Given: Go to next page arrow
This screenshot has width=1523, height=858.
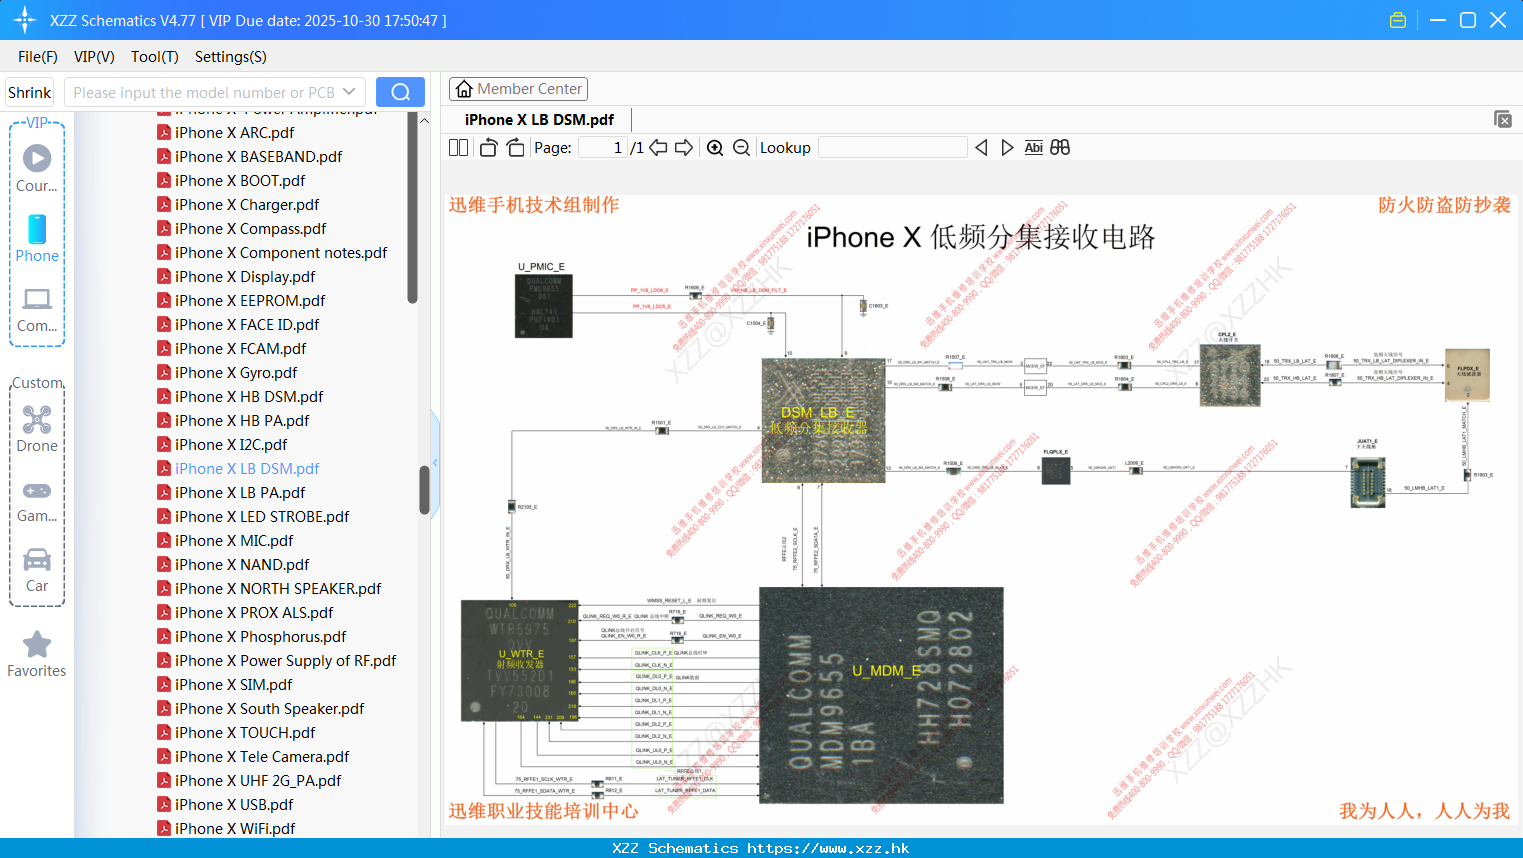Looking at the screenshot, I should (x=684, y=148).
